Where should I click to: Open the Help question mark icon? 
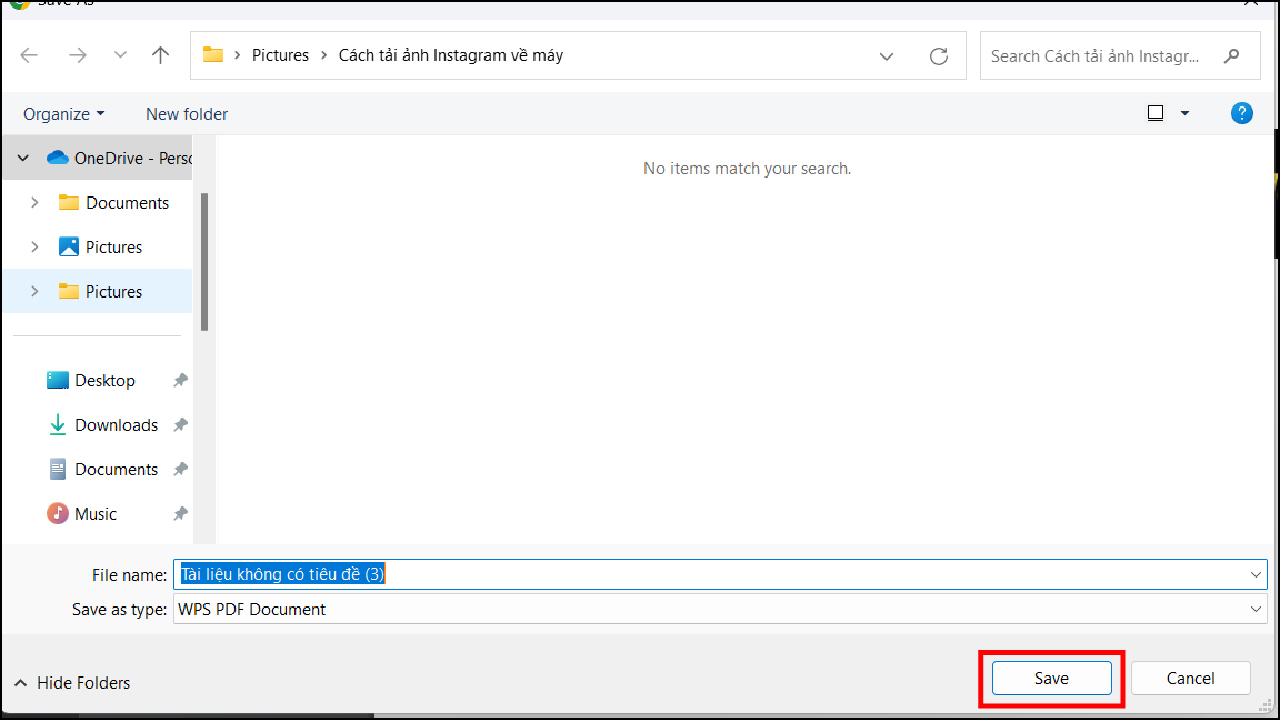point(1241,113)
